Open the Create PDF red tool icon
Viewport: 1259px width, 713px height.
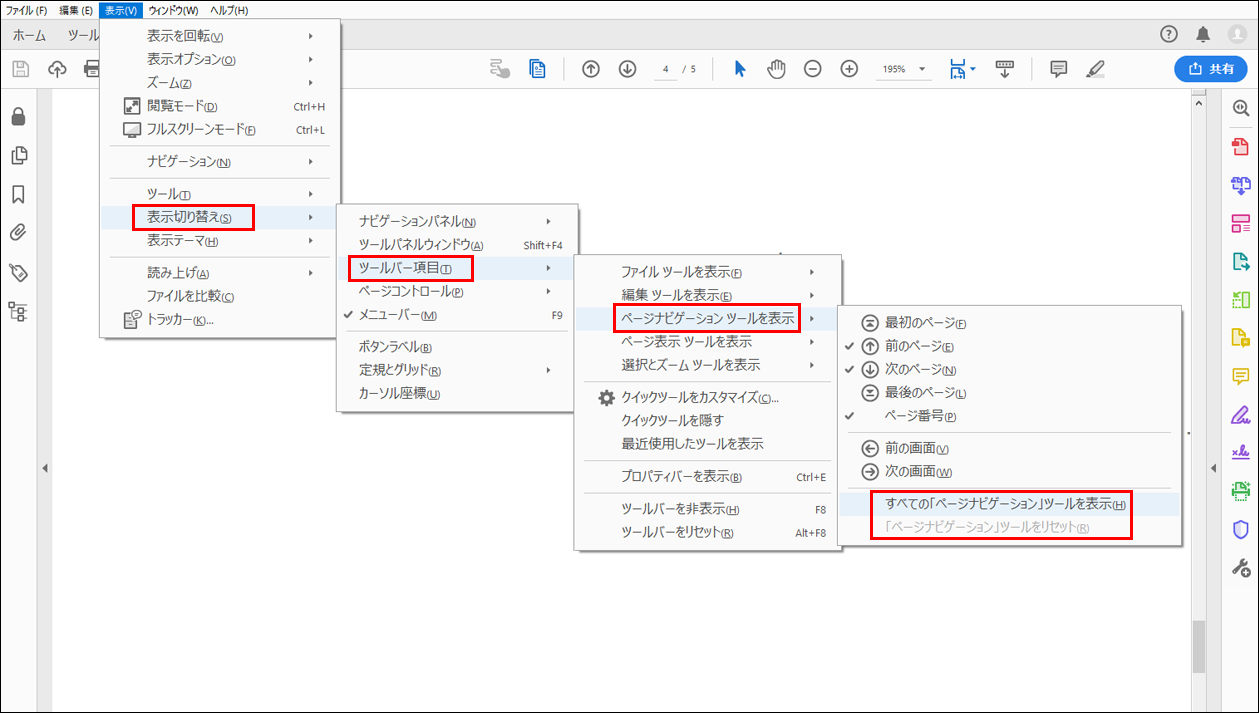pyautogui.click(x=1241, y=147)
